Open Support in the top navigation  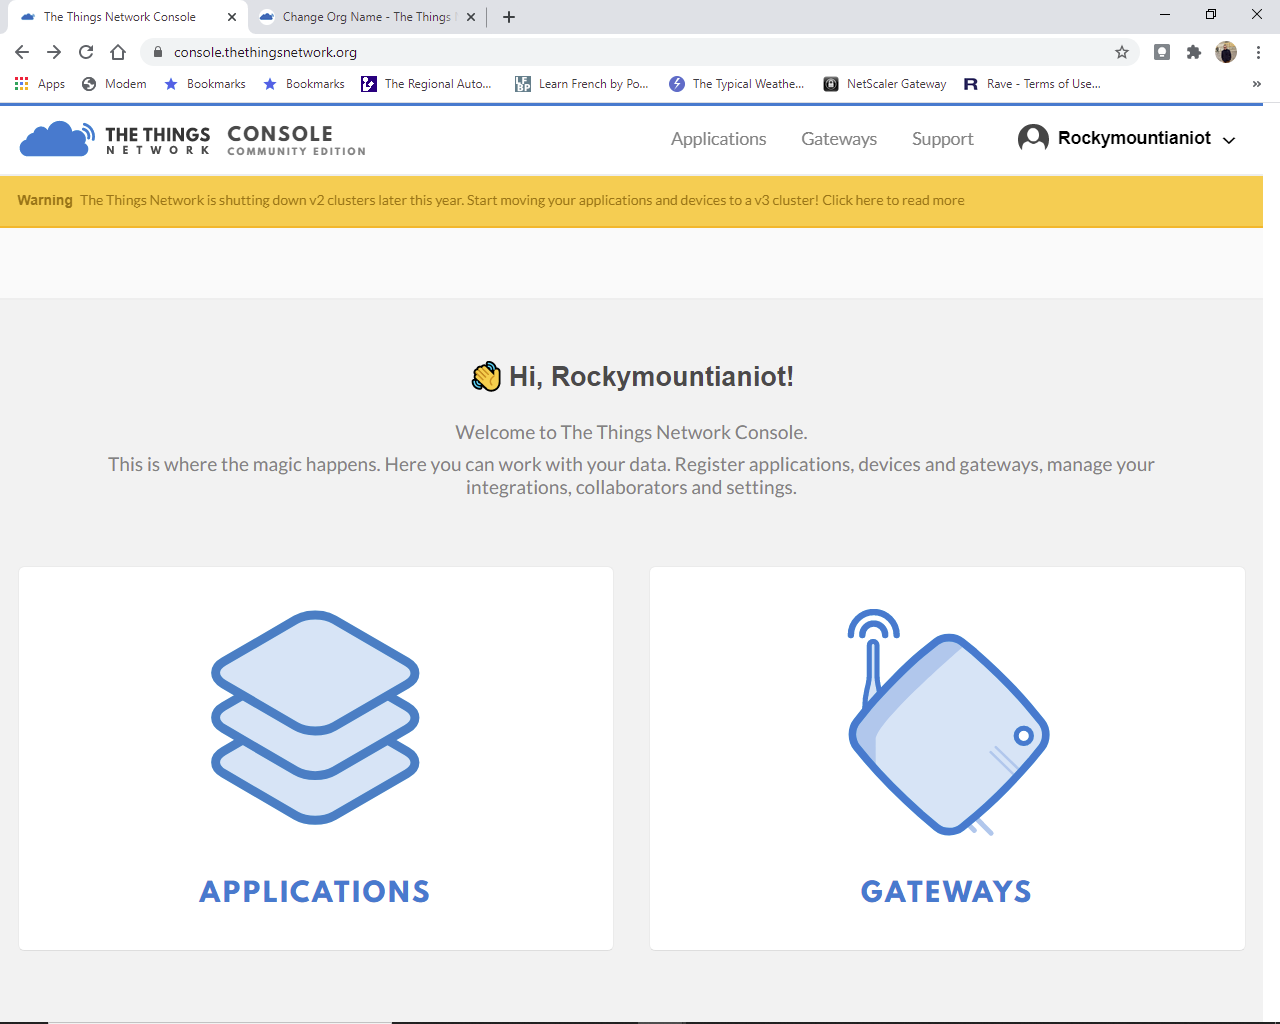pyautogui.click(x=942, y=139)
